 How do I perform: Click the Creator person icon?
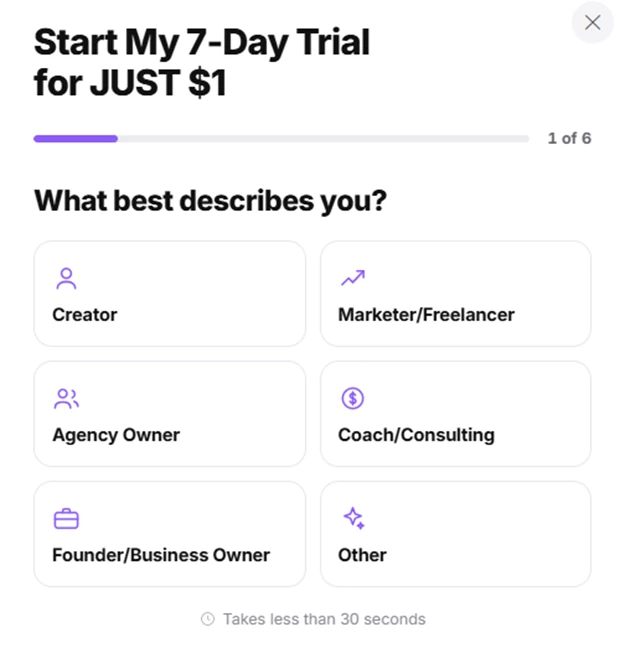[66, 279]
